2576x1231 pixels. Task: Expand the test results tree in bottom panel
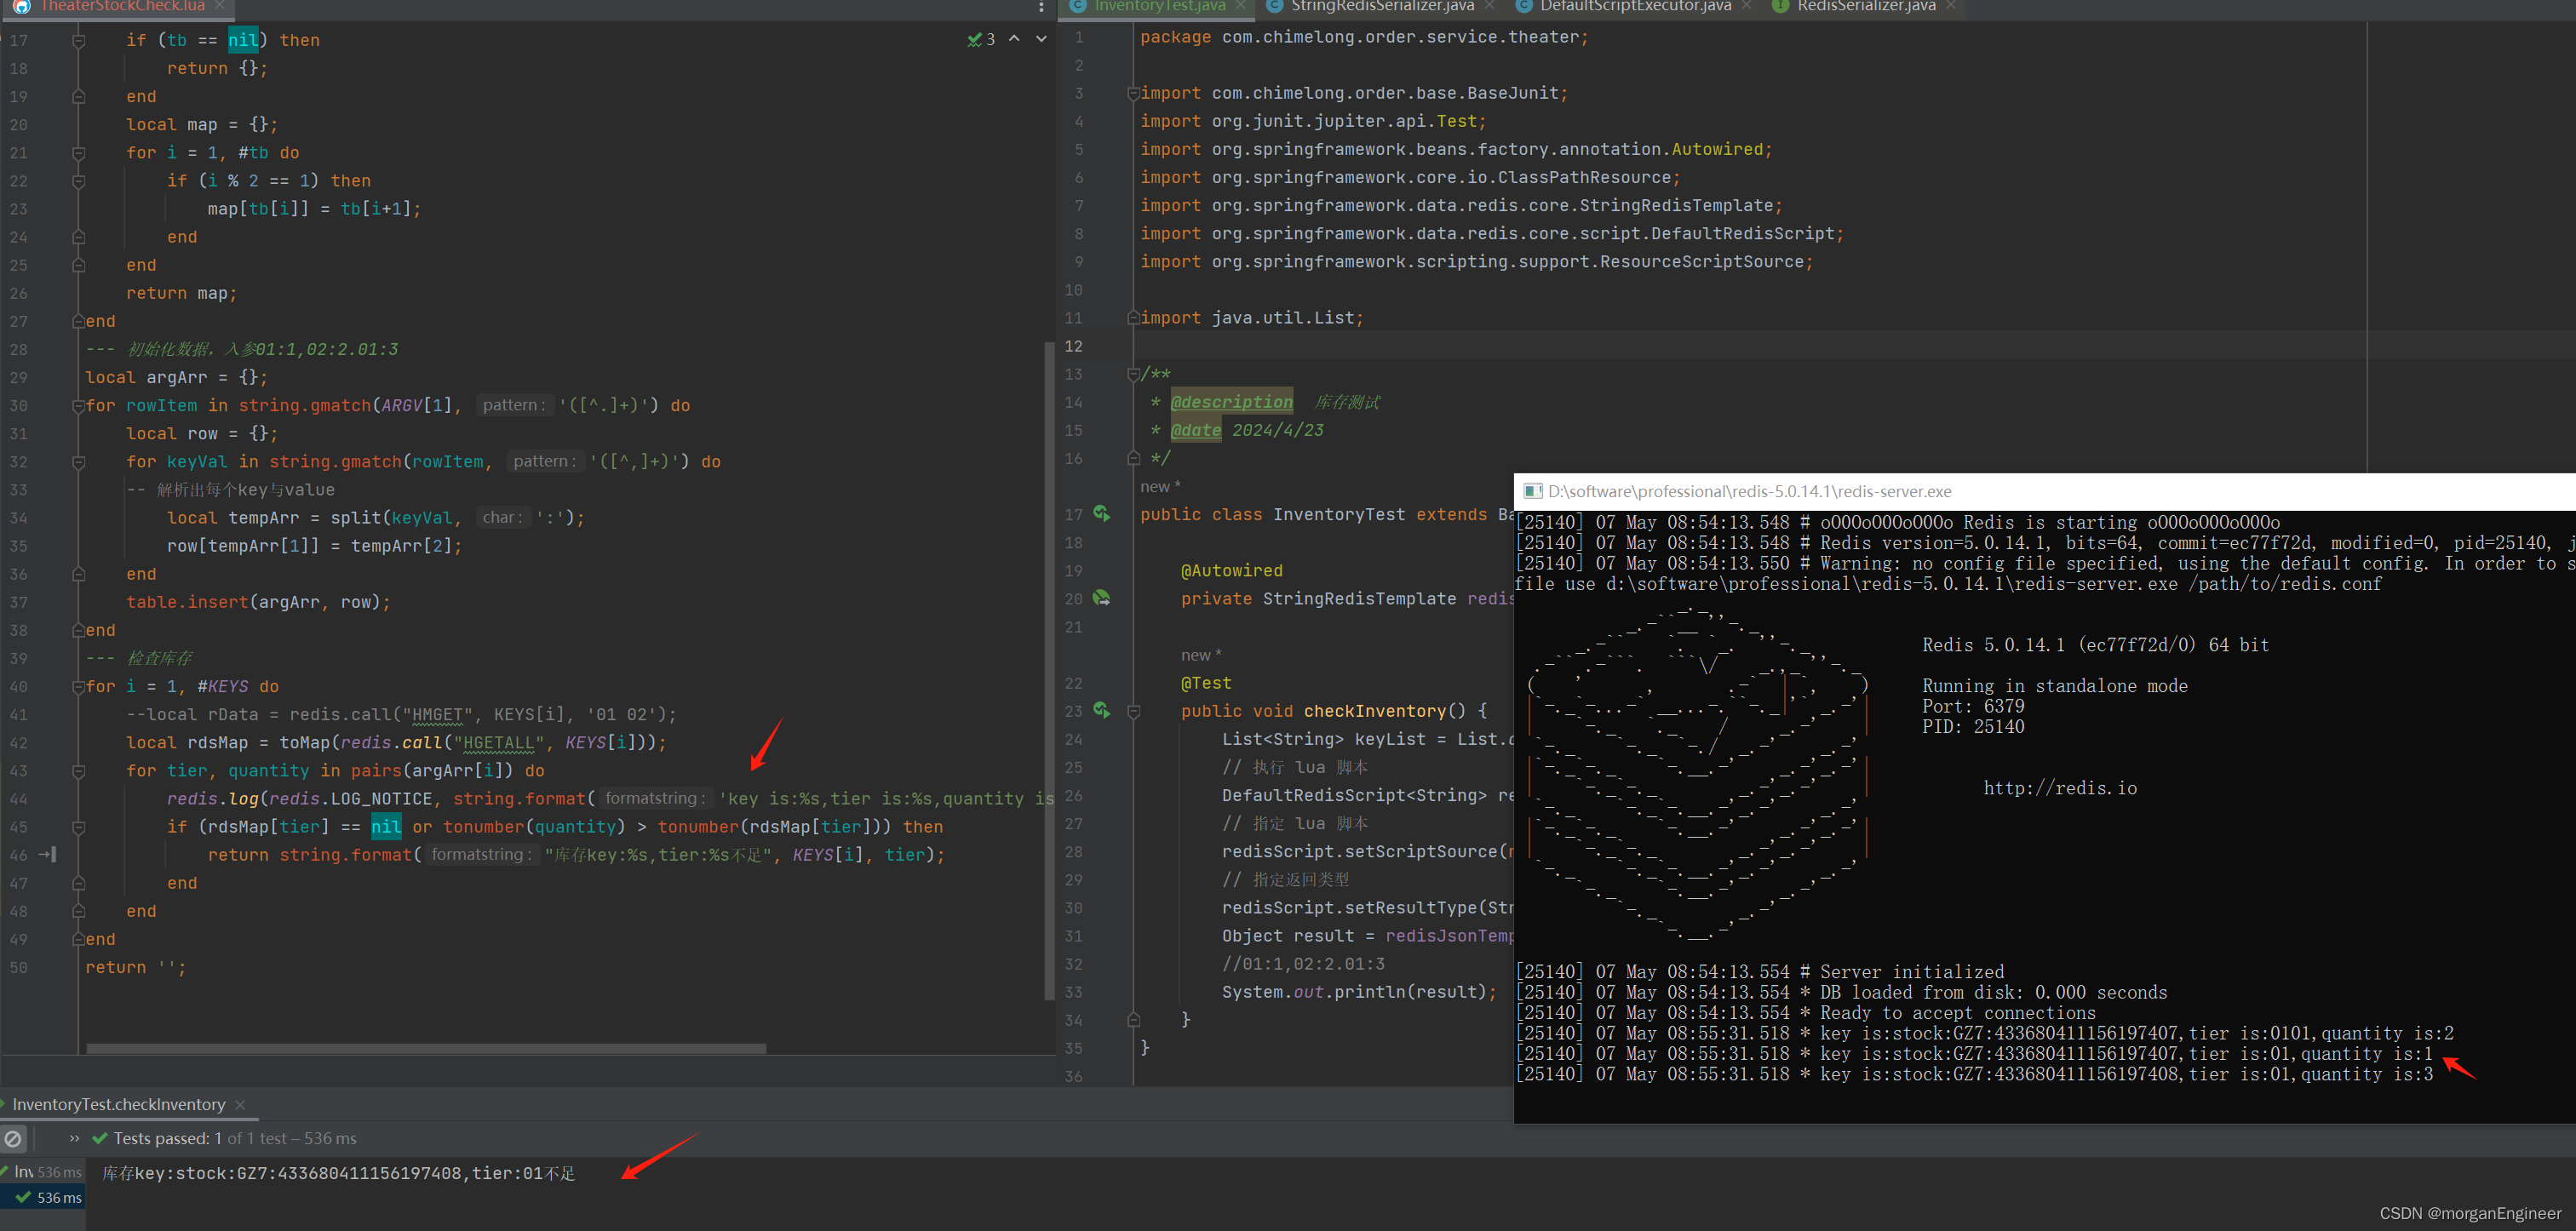tap(71, 1137)
